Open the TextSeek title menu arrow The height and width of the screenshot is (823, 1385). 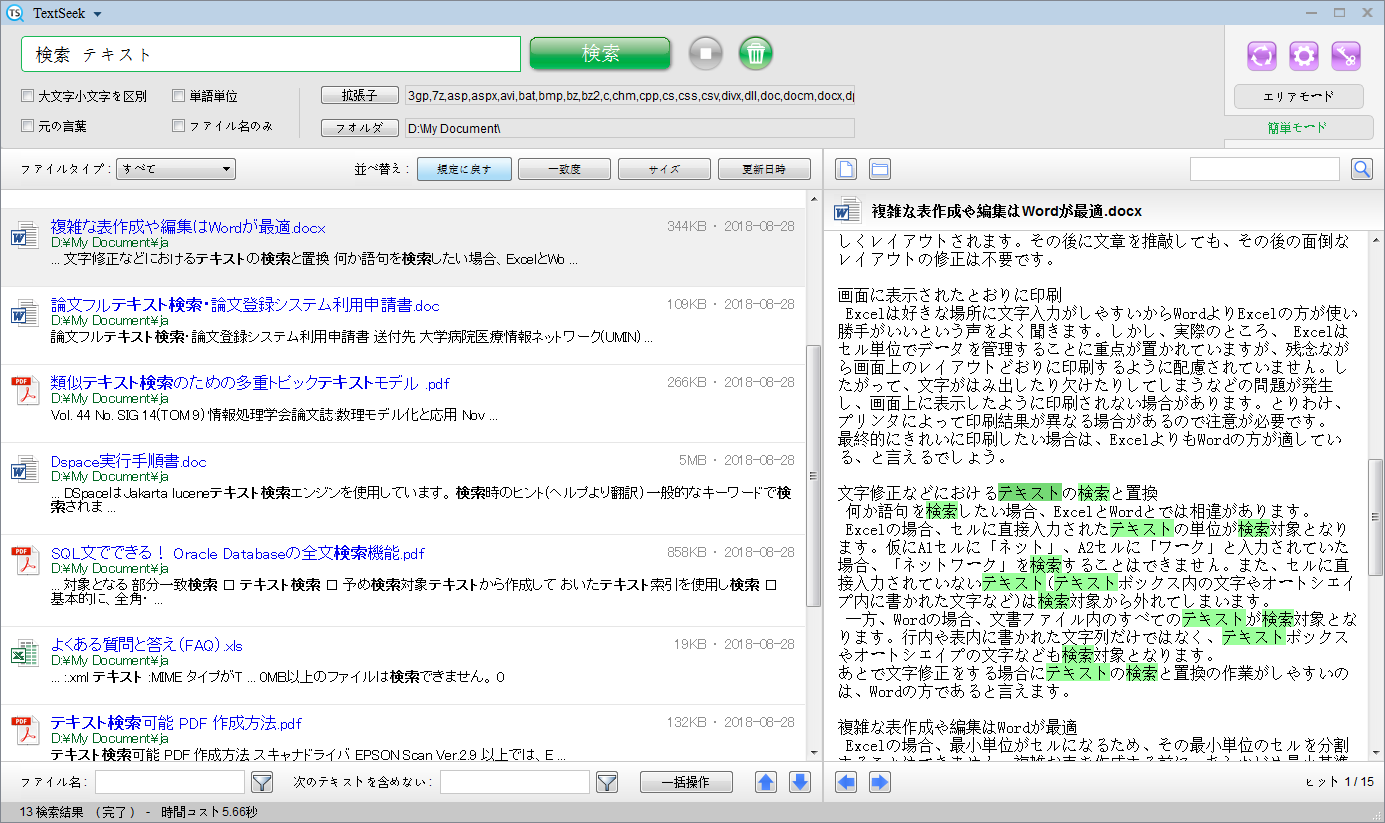(x=97, y=14)
